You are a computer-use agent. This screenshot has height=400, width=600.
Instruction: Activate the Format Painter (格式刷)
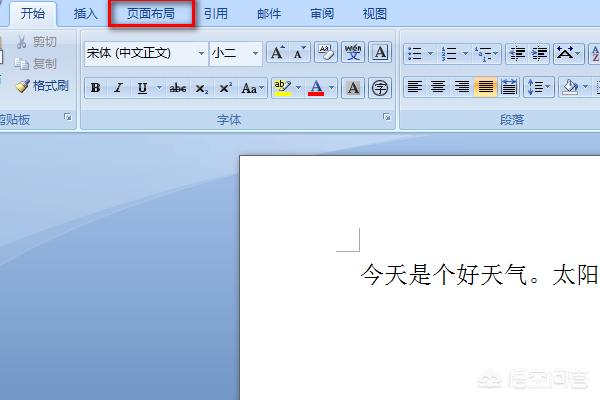pos(42,86)
